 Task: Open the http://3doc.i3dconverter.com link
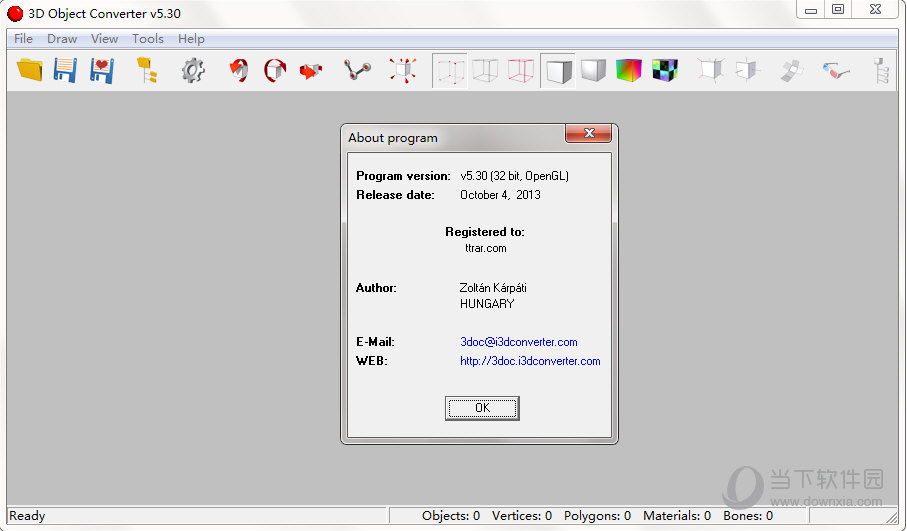pos(530,361)
